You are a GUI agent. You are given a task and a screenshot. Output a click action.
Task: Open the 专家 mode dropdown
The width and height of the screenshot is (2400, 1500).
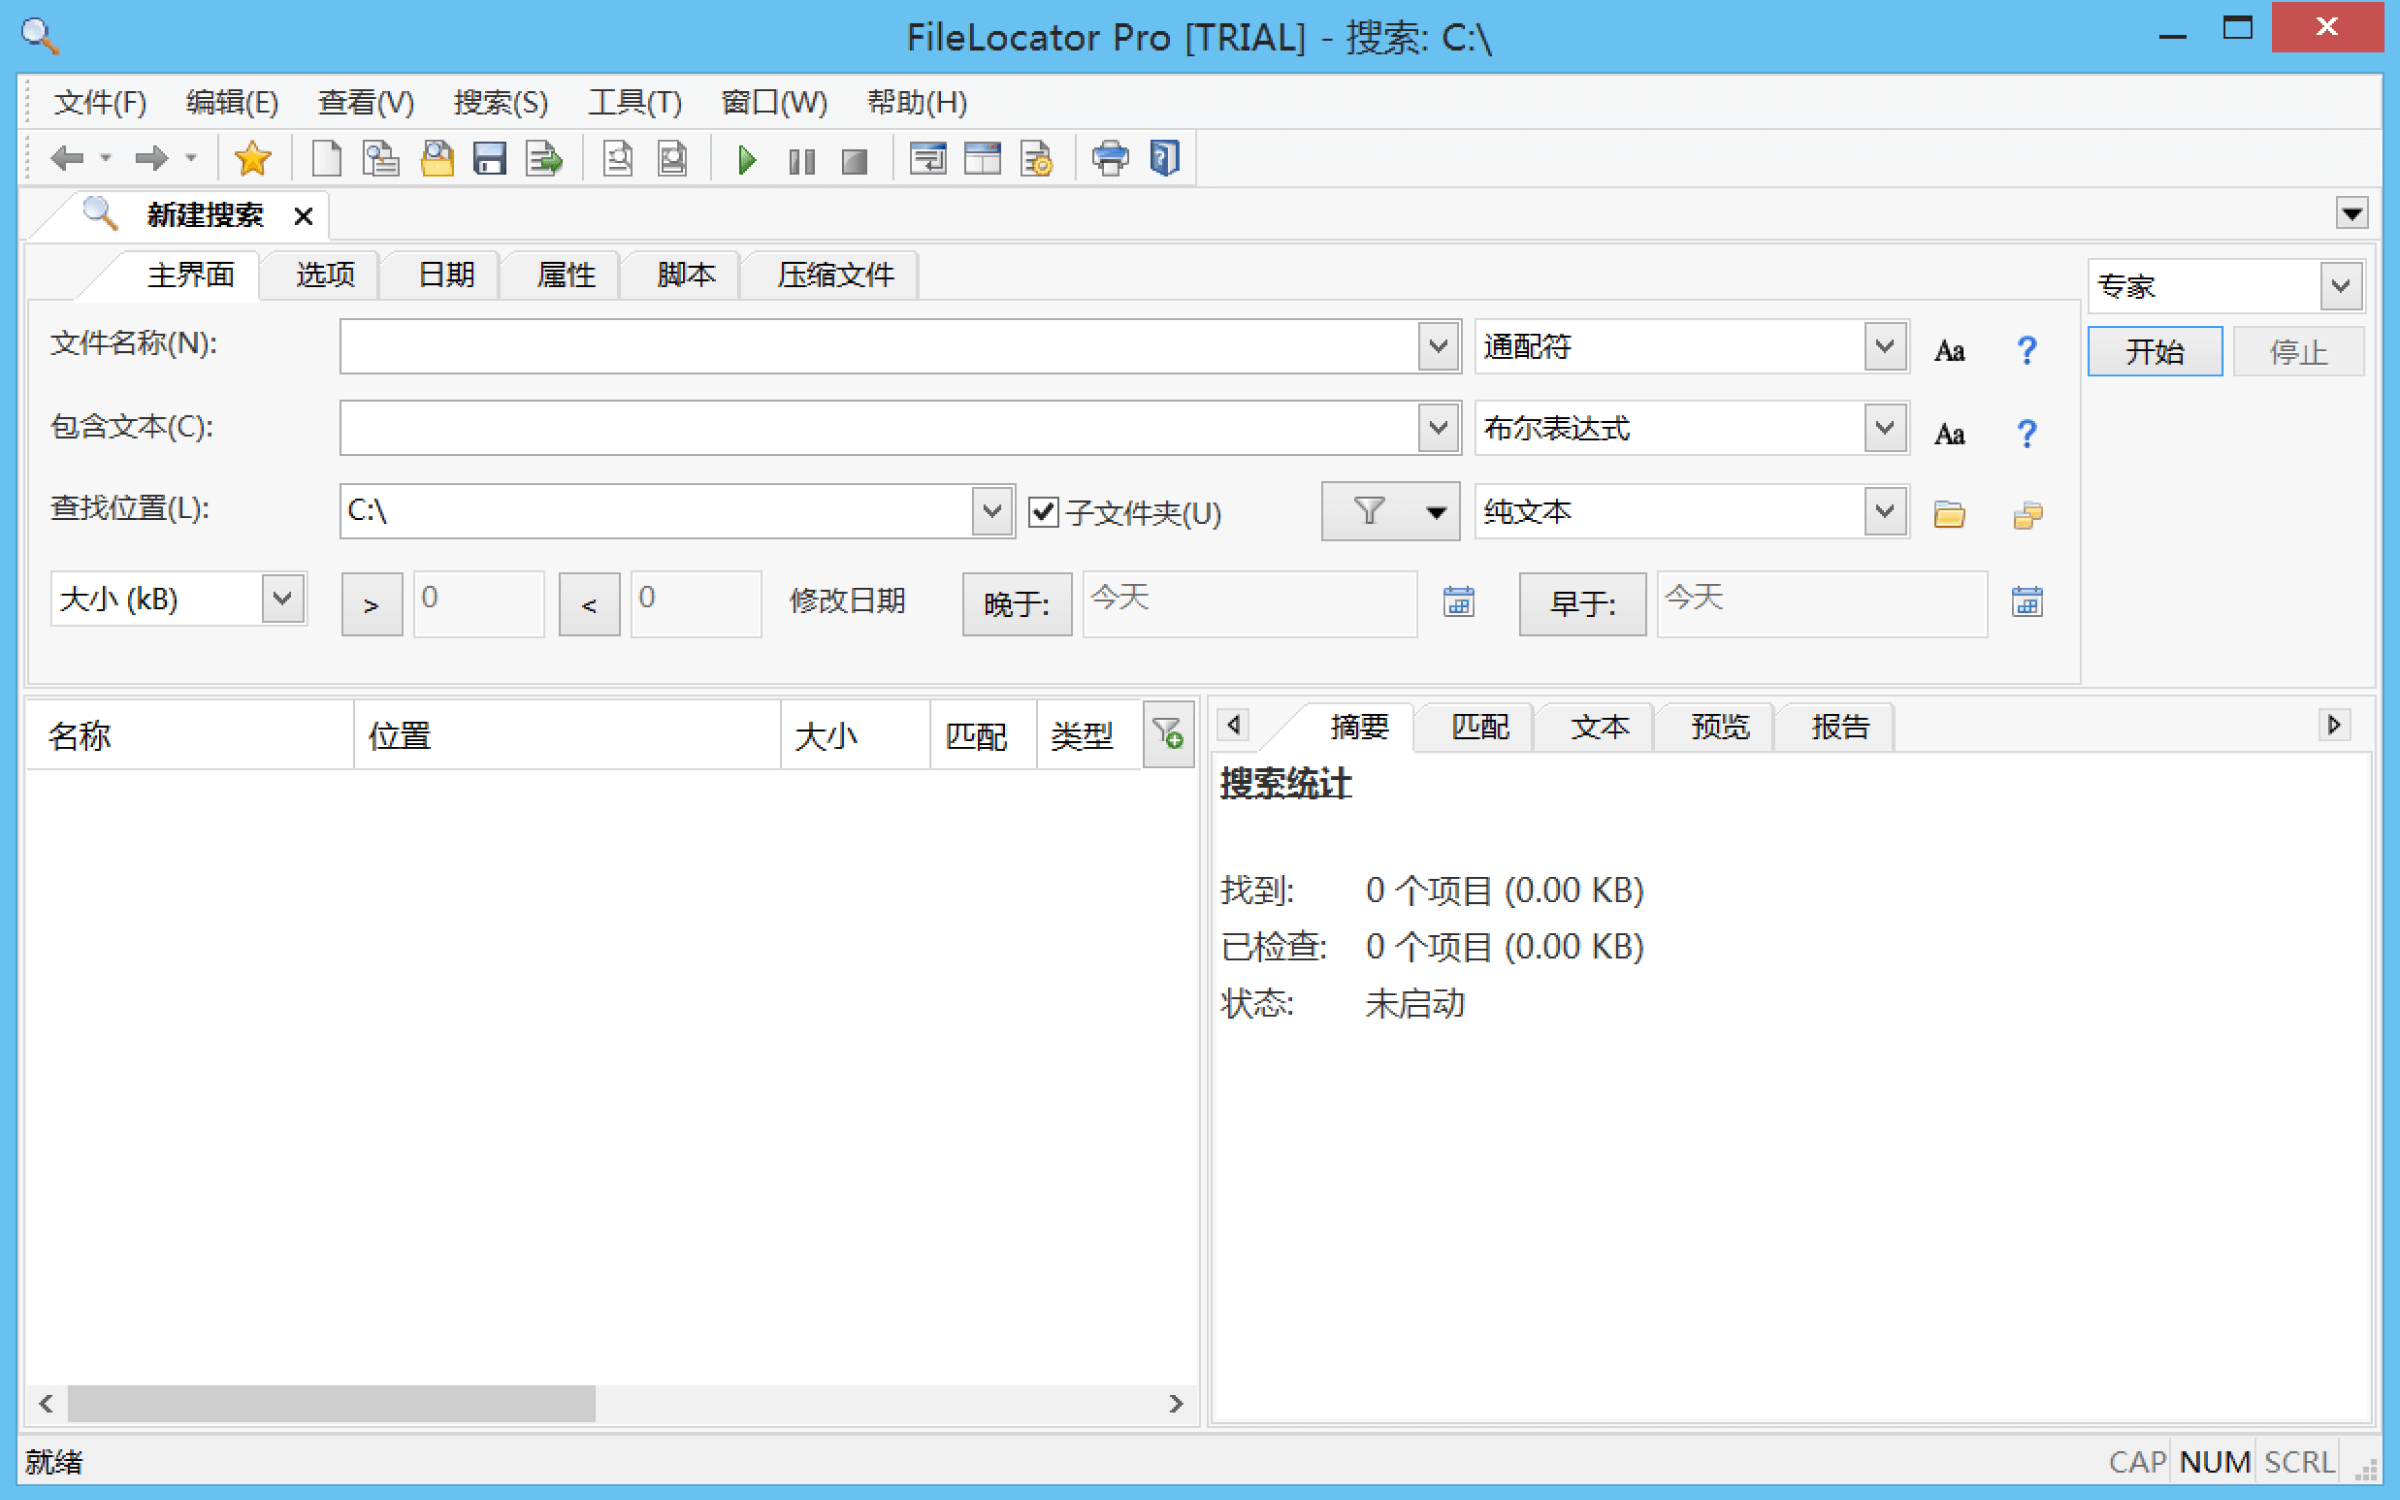click(x=2340, y=286)
